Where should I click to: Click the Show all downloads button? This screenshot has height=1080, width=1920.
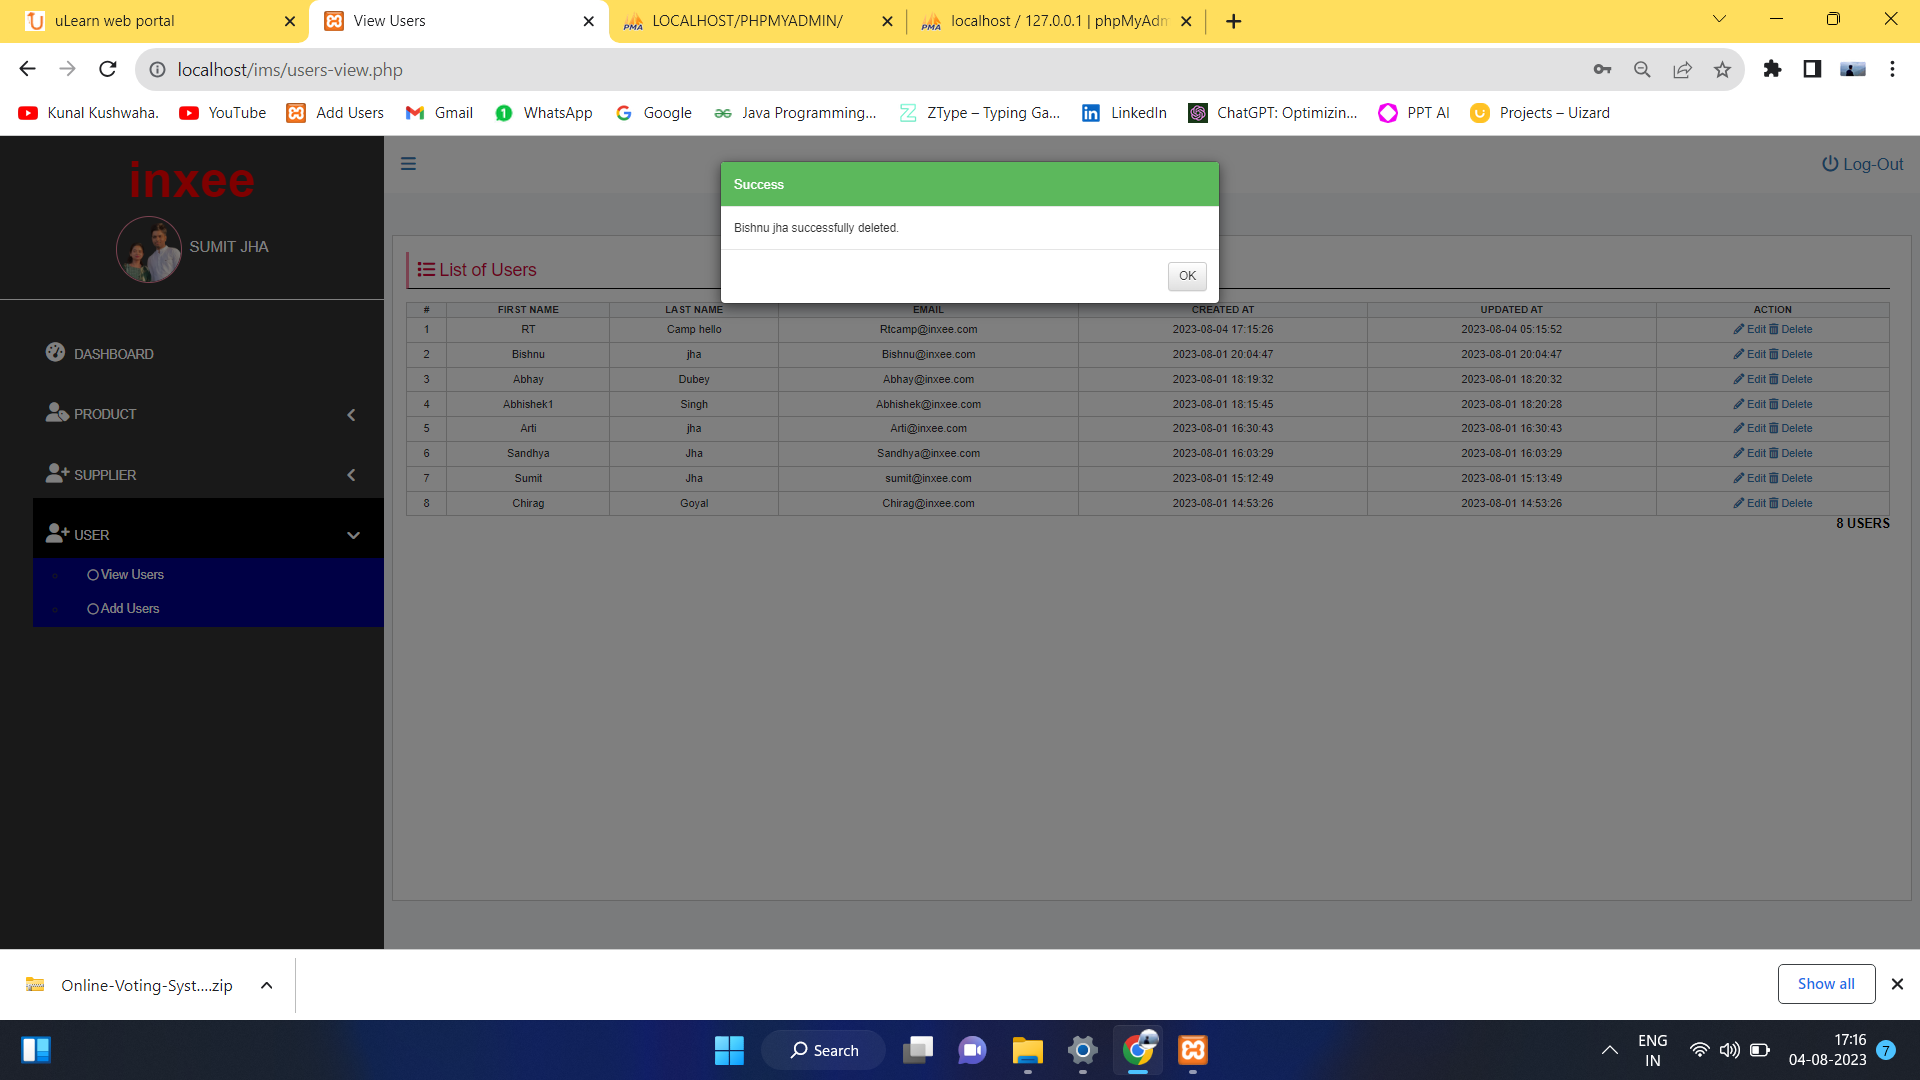(x=1826, y=983)
